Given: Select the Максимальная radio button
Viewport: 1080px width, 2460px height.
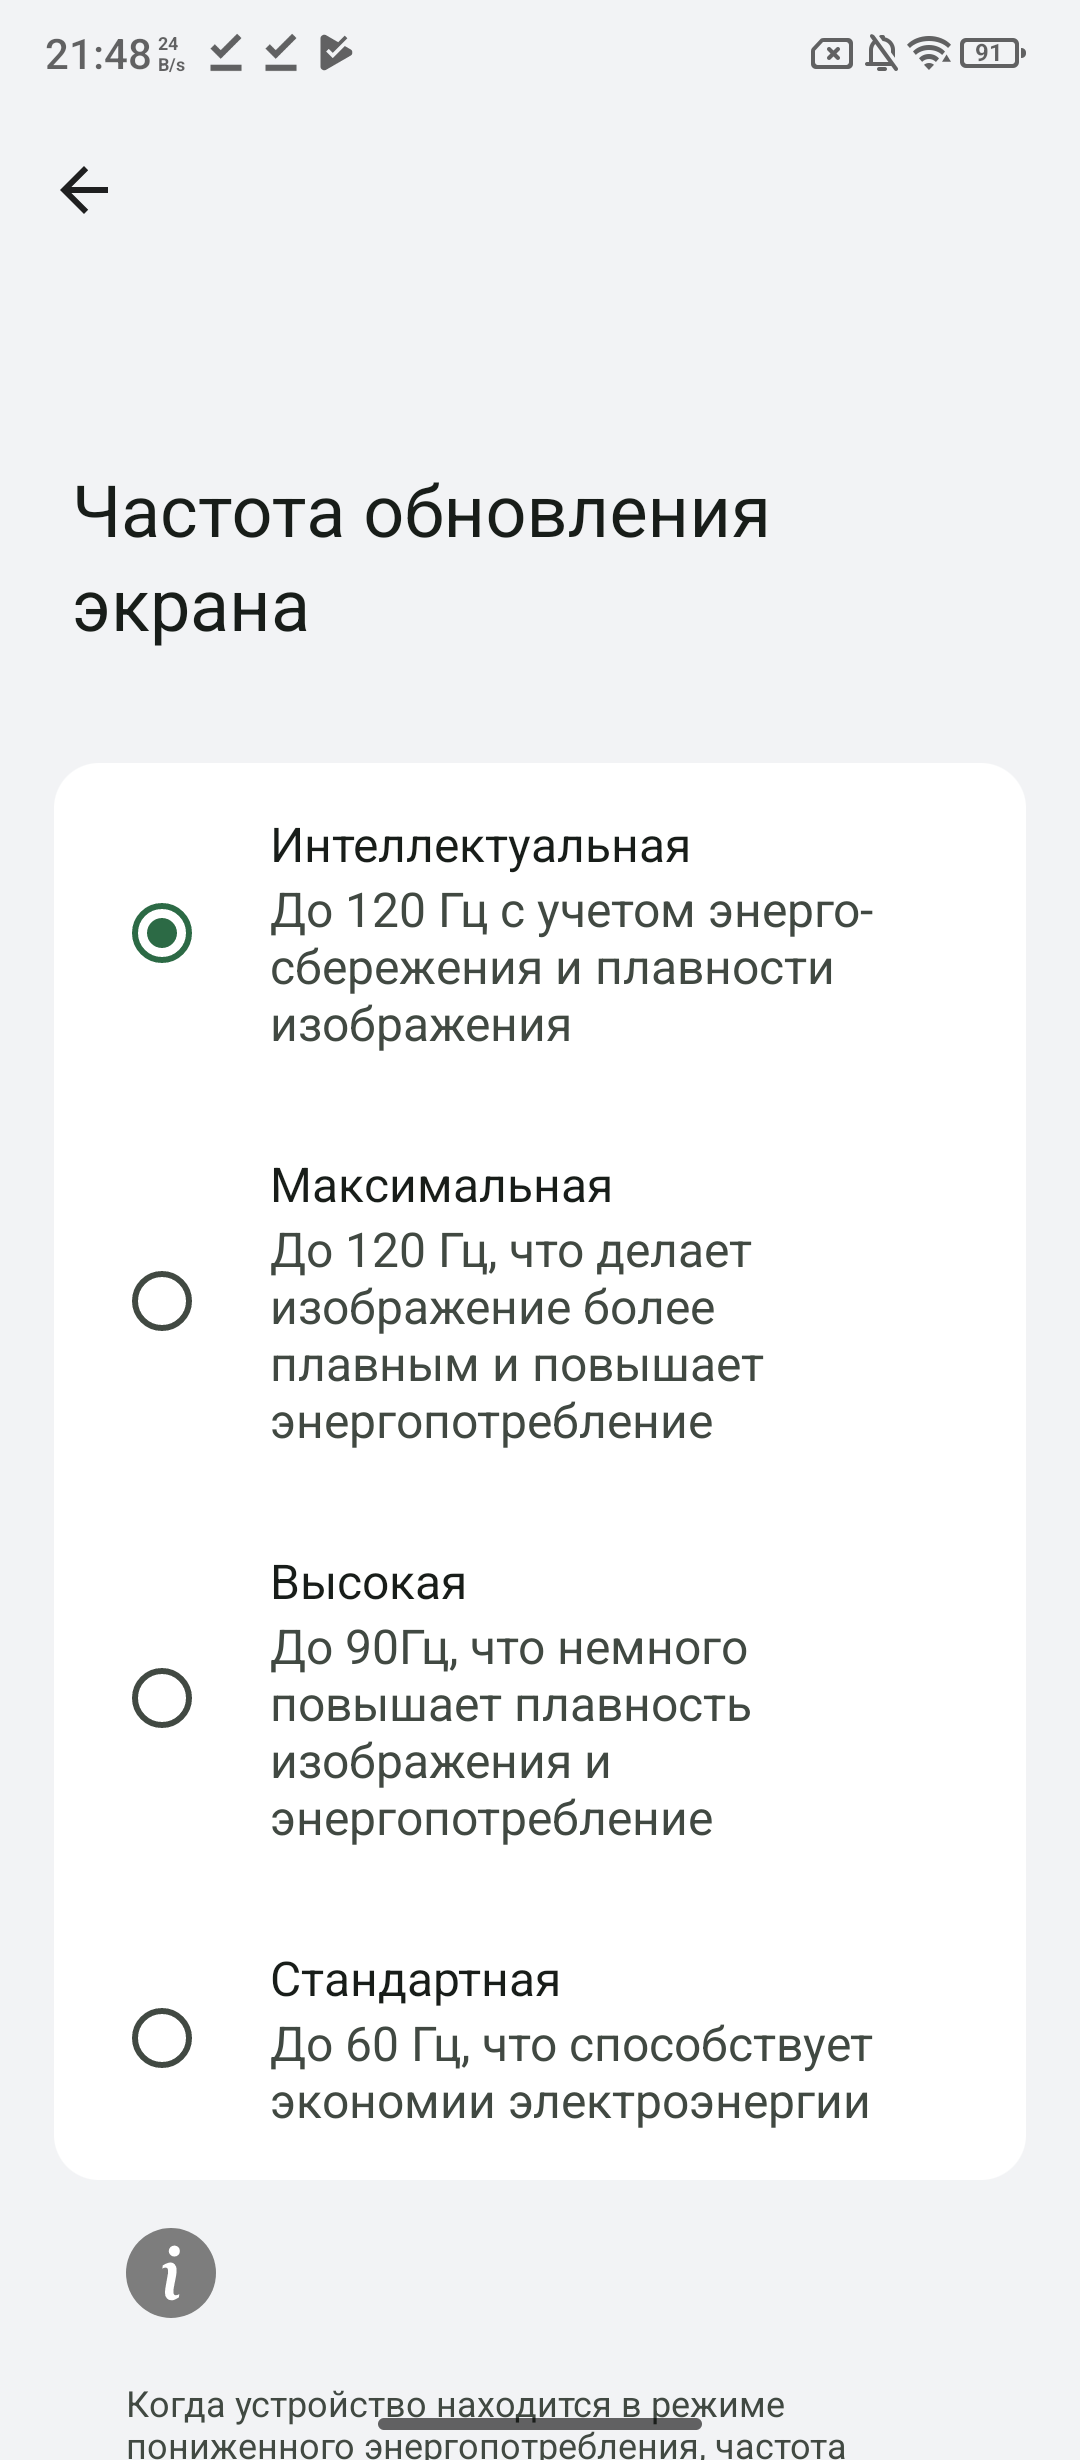Looking at the screenshot, I should (x=162, y=1301).
